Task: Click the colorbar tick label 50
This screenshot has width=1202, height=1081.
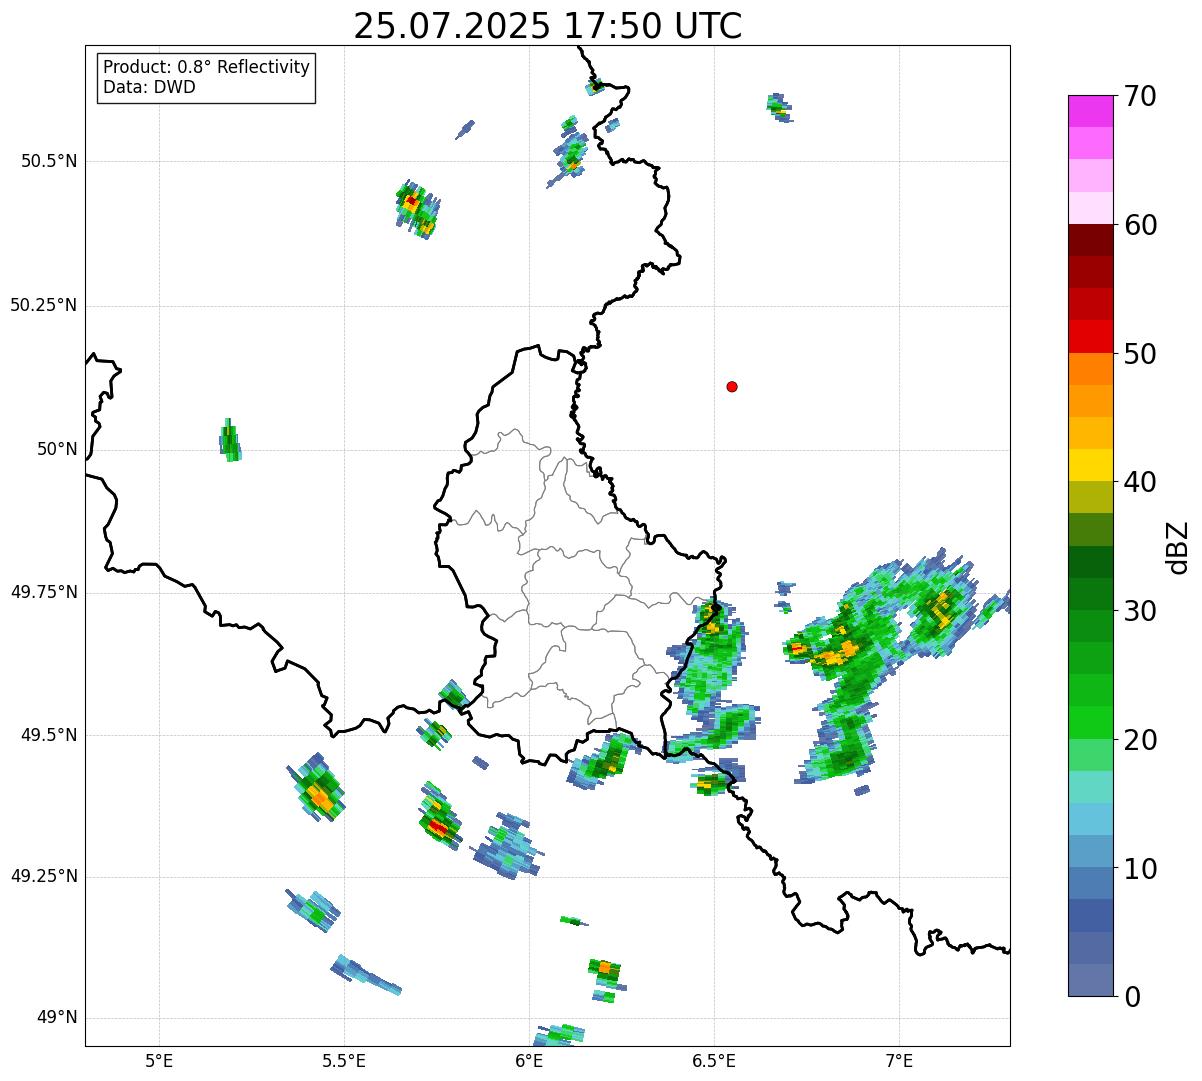Action: coord(1140,354)
